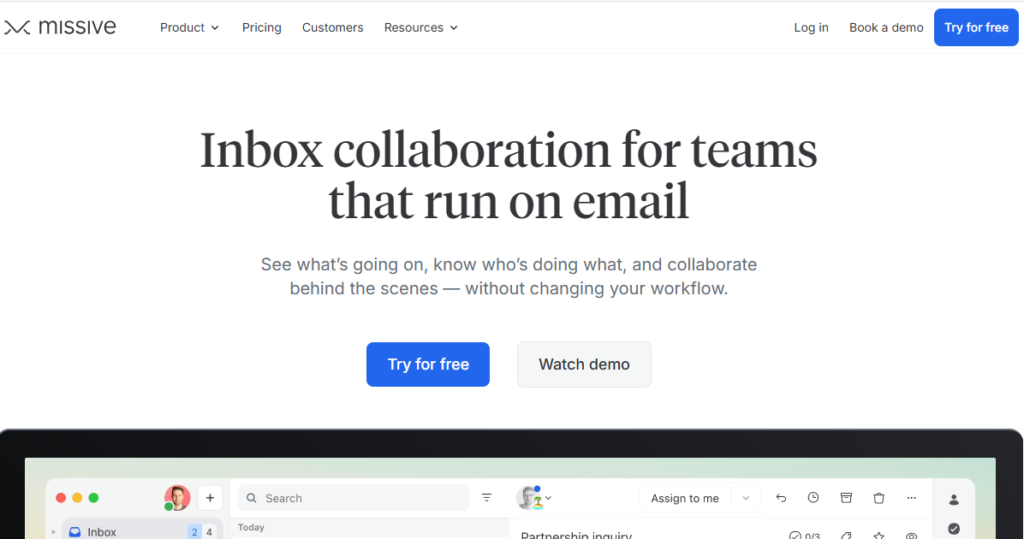Click the archive box icon
This screenshot has width=1024, height=539.
coord(846,498)
